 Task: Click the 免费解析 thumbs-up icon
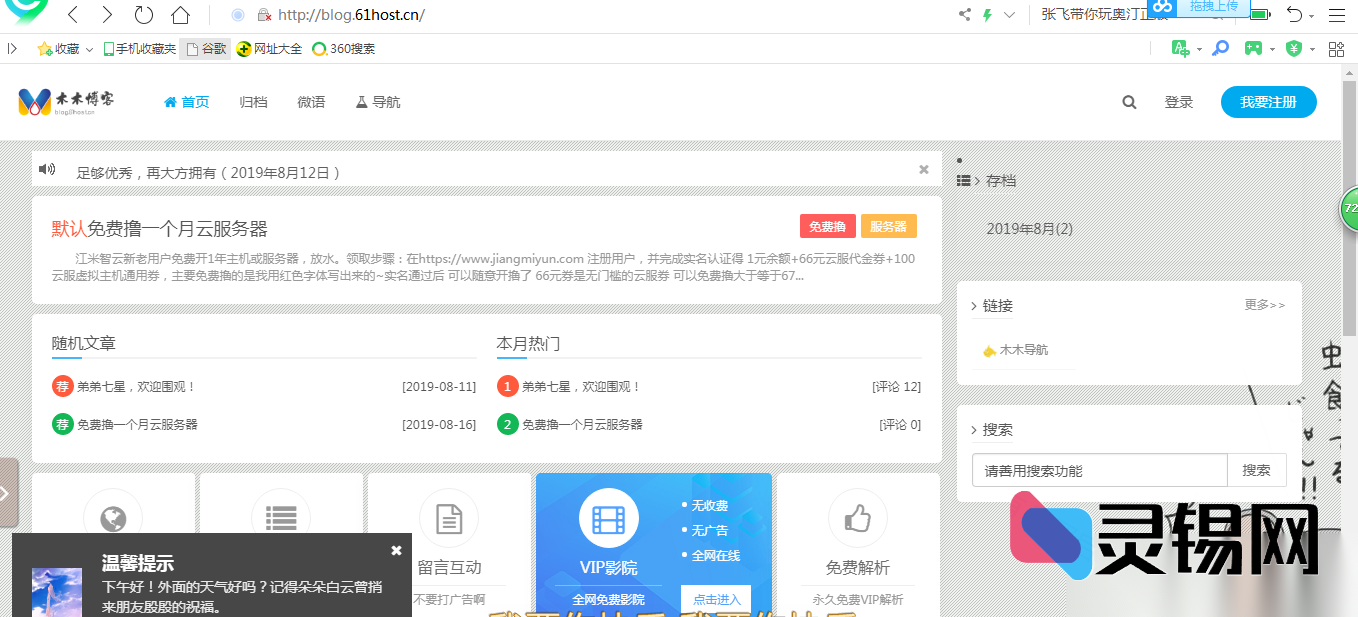[x=857, y=518]
